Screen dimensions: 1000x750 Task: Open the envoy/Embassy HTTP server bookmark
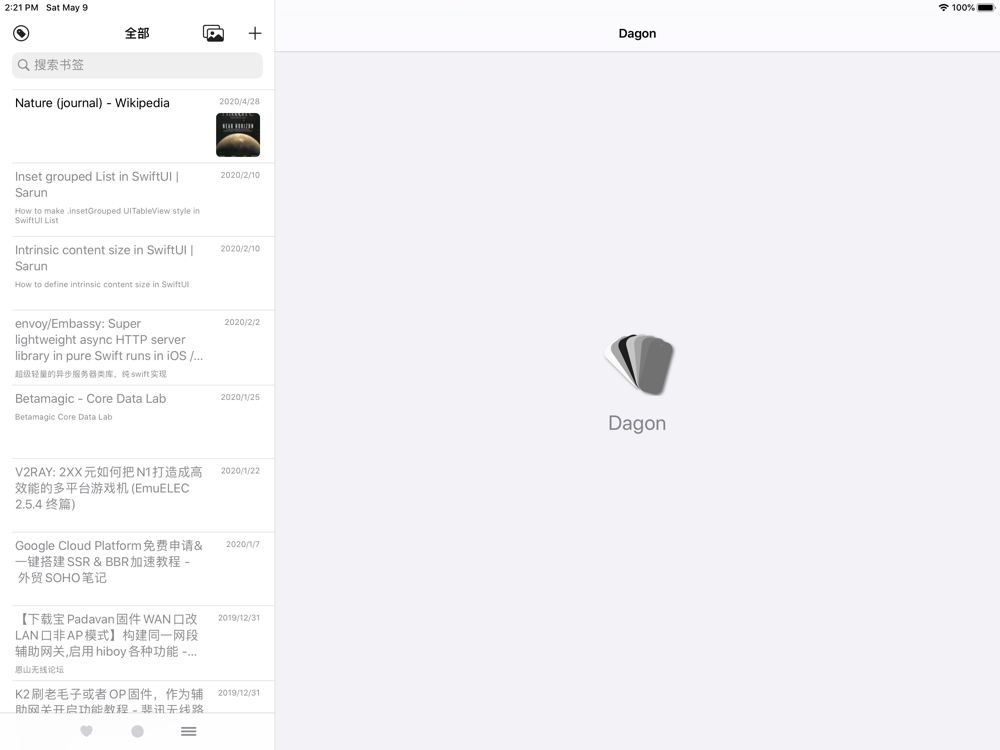pyautogui.click(x=137, y=348)
